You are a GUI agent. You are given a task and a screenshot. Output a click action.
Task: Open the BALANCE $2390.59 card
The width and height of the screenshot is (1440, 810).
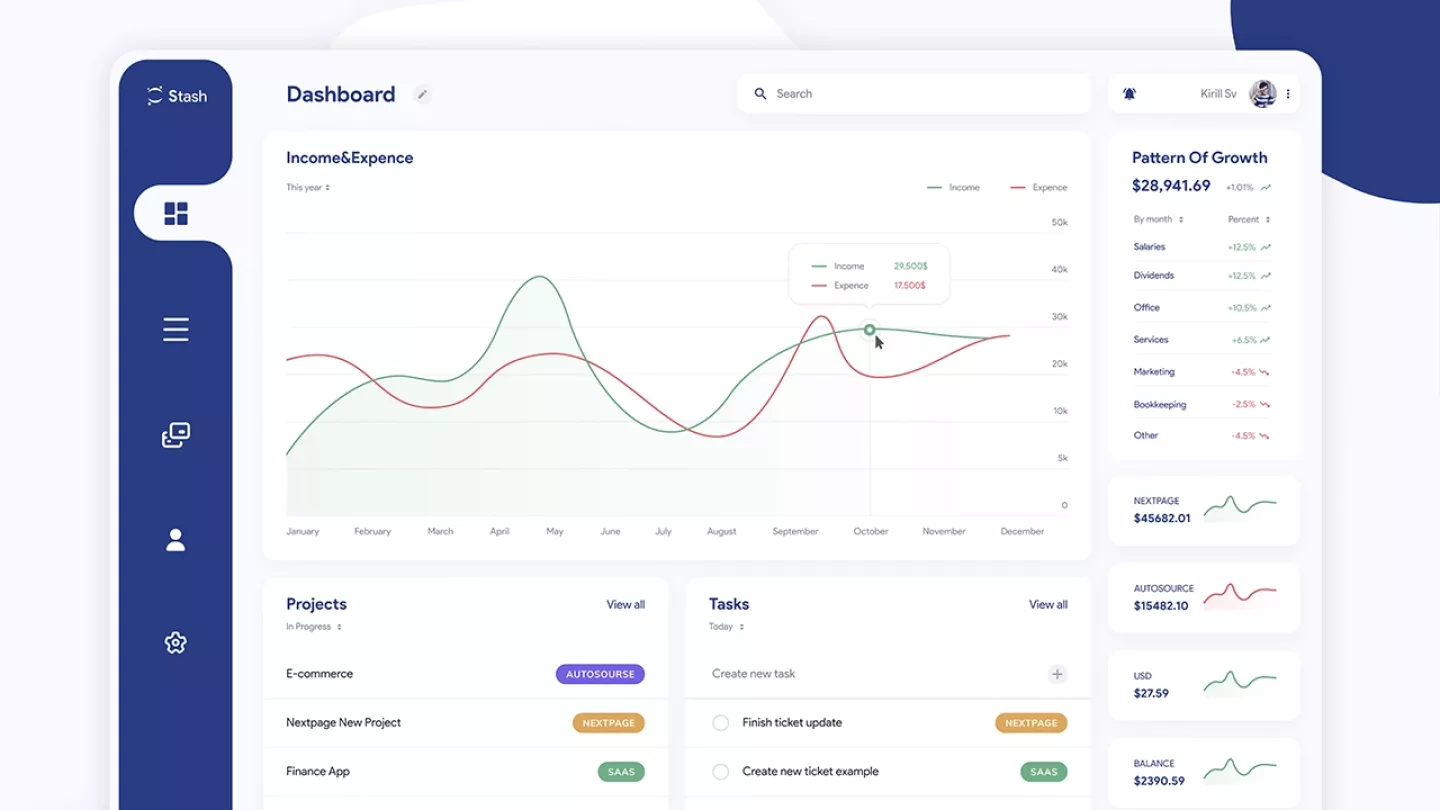coord(1204,772)
